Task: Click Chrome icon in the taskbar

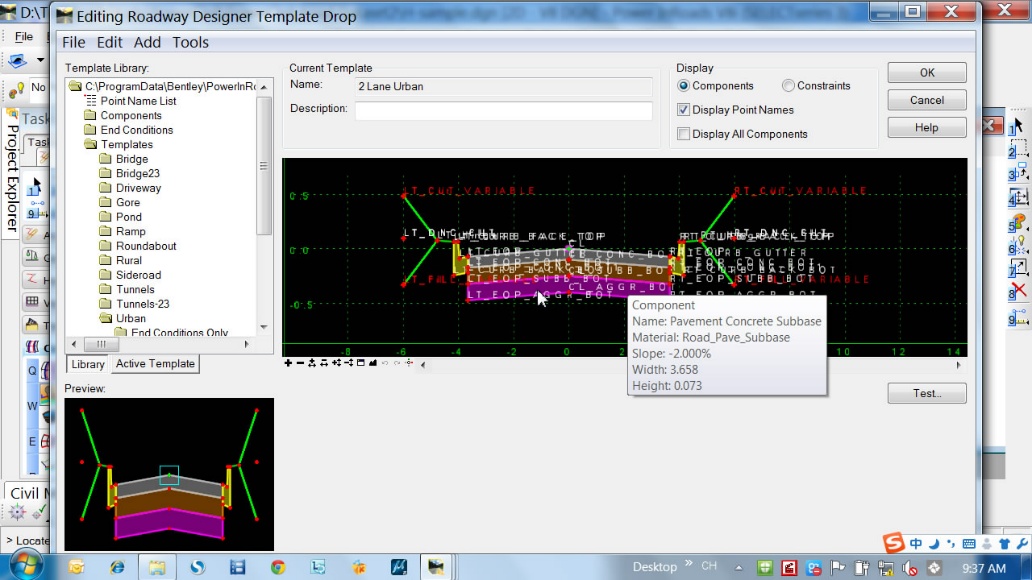Action: click(x=278, y=567)
